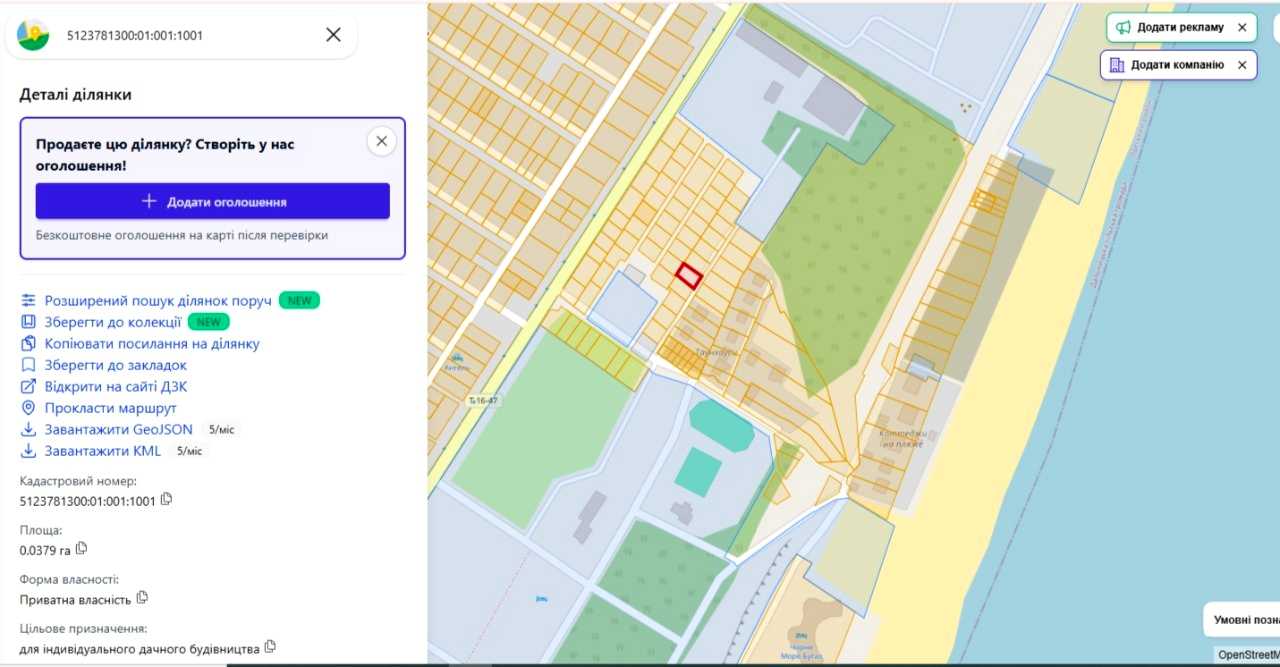Click the external link icon for ДЗК

click(x=28, y=386)
